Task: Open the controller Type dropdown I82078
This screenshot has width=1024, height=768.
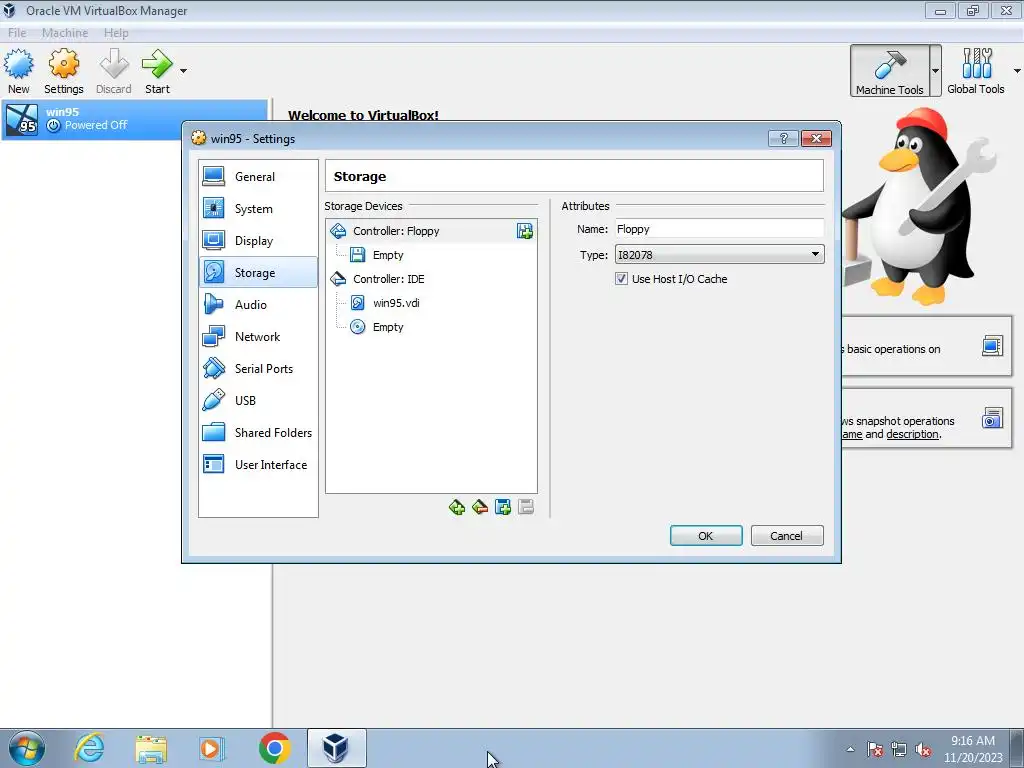Action: point(719,255)
